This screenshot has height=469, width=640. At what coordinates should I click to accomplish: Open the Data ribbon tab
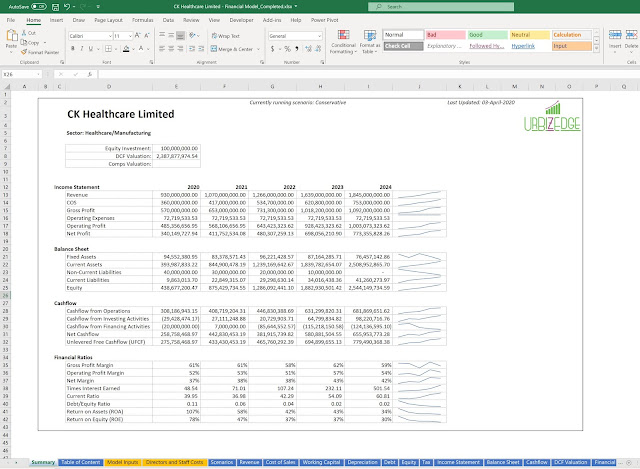click(x=168, y=20)
